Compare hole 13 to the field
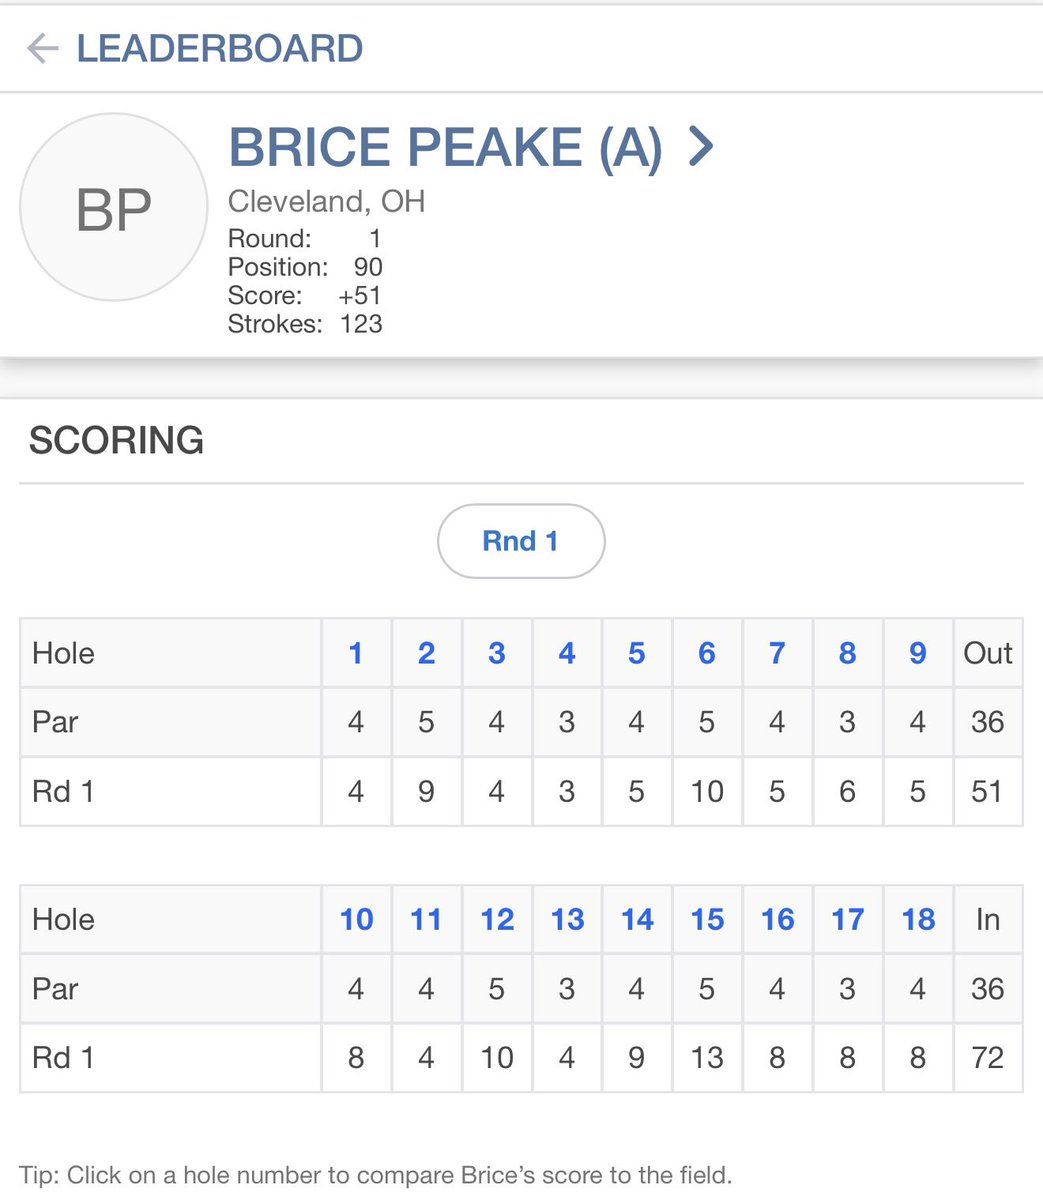Screen dimensions: 1043x1200 [567, 919]
